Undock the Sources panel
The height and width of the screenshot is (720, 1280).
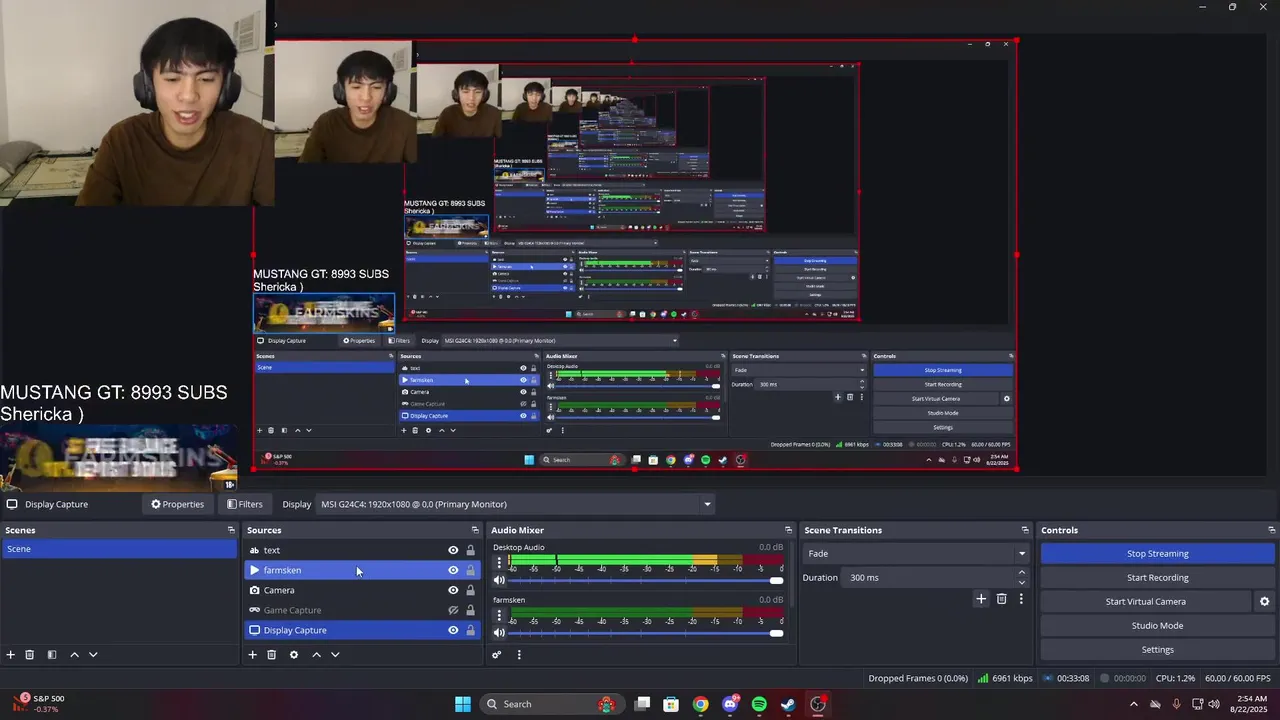pyautogui.click(x=475, y=530)
